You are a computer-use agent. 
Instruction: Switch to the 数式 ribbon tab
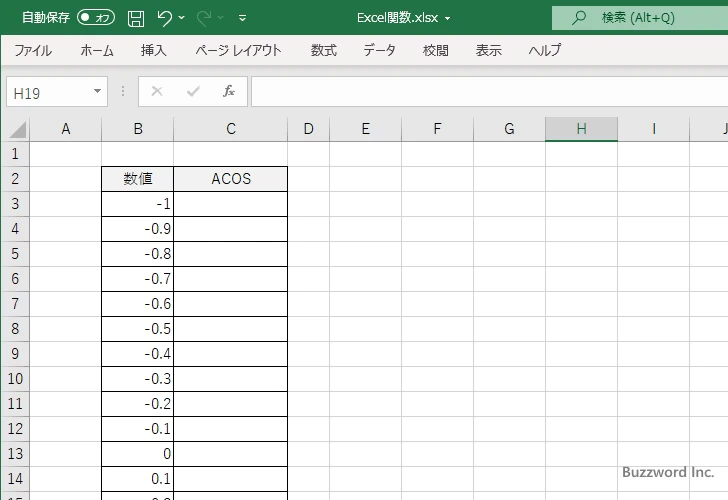pyautogui.click(x=324, y=50)
